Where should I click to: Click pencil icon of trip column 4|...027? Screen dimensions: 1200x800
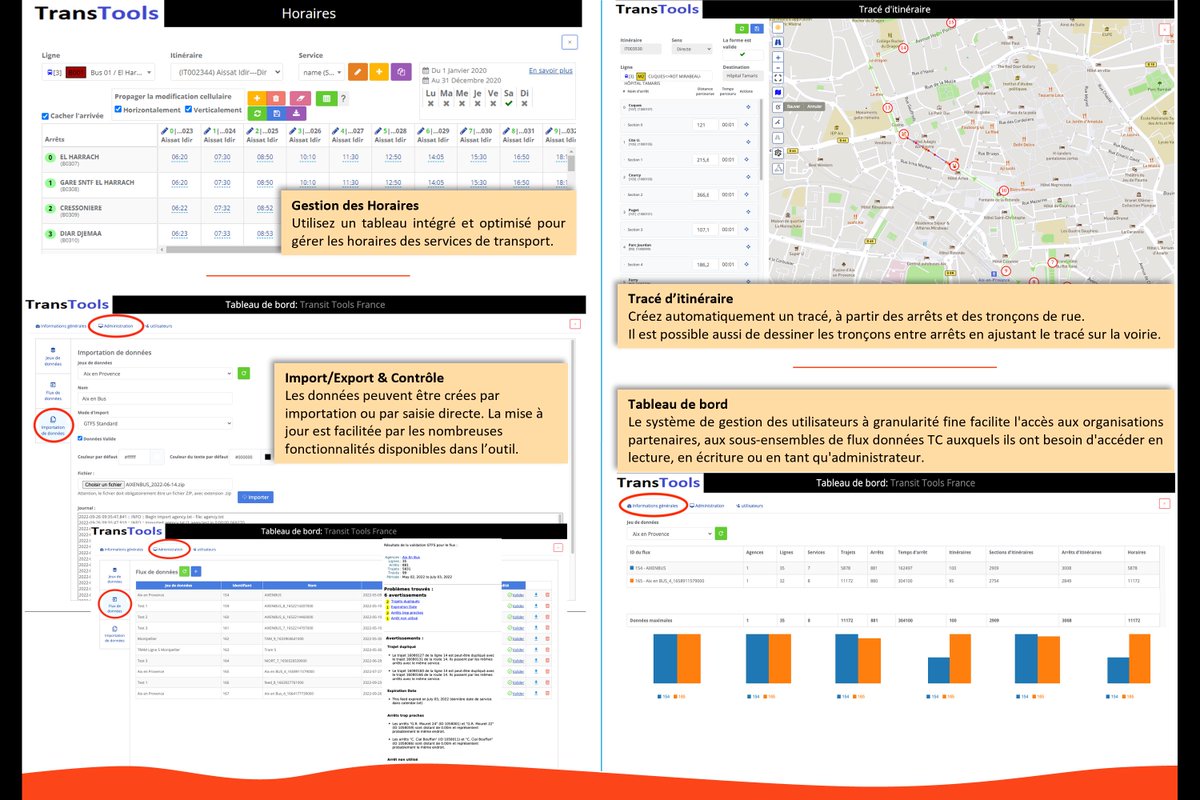click(336, 131)
